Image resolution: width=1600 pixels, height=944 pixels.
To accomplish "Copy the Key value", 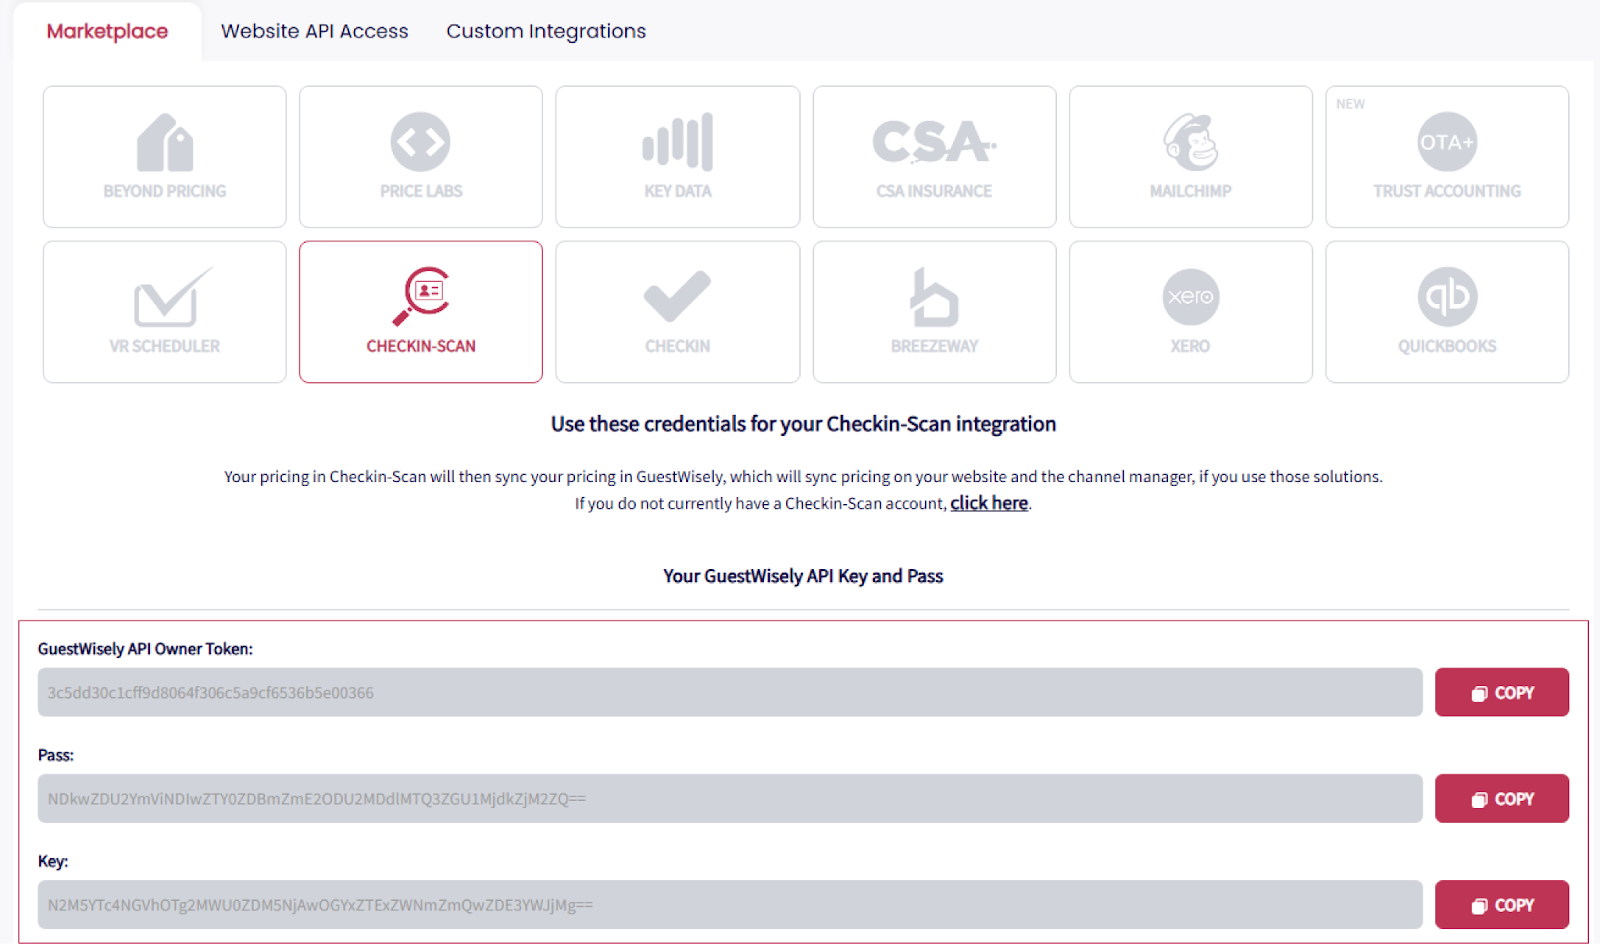I will pos(1502,904).
